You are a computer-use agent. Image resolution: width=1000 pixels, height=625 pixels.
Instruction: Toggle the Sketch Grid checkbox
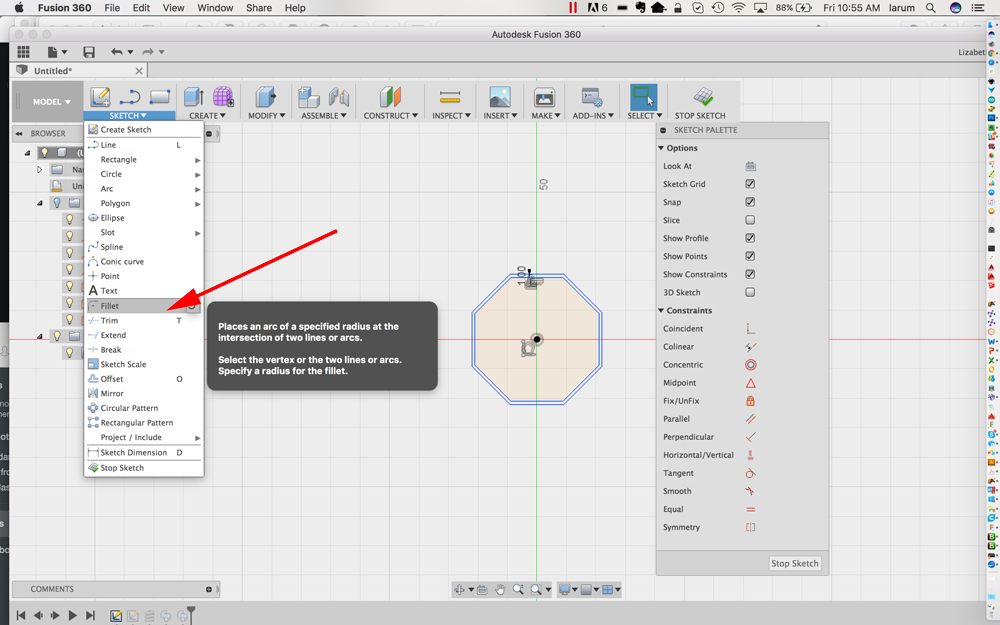750,184
